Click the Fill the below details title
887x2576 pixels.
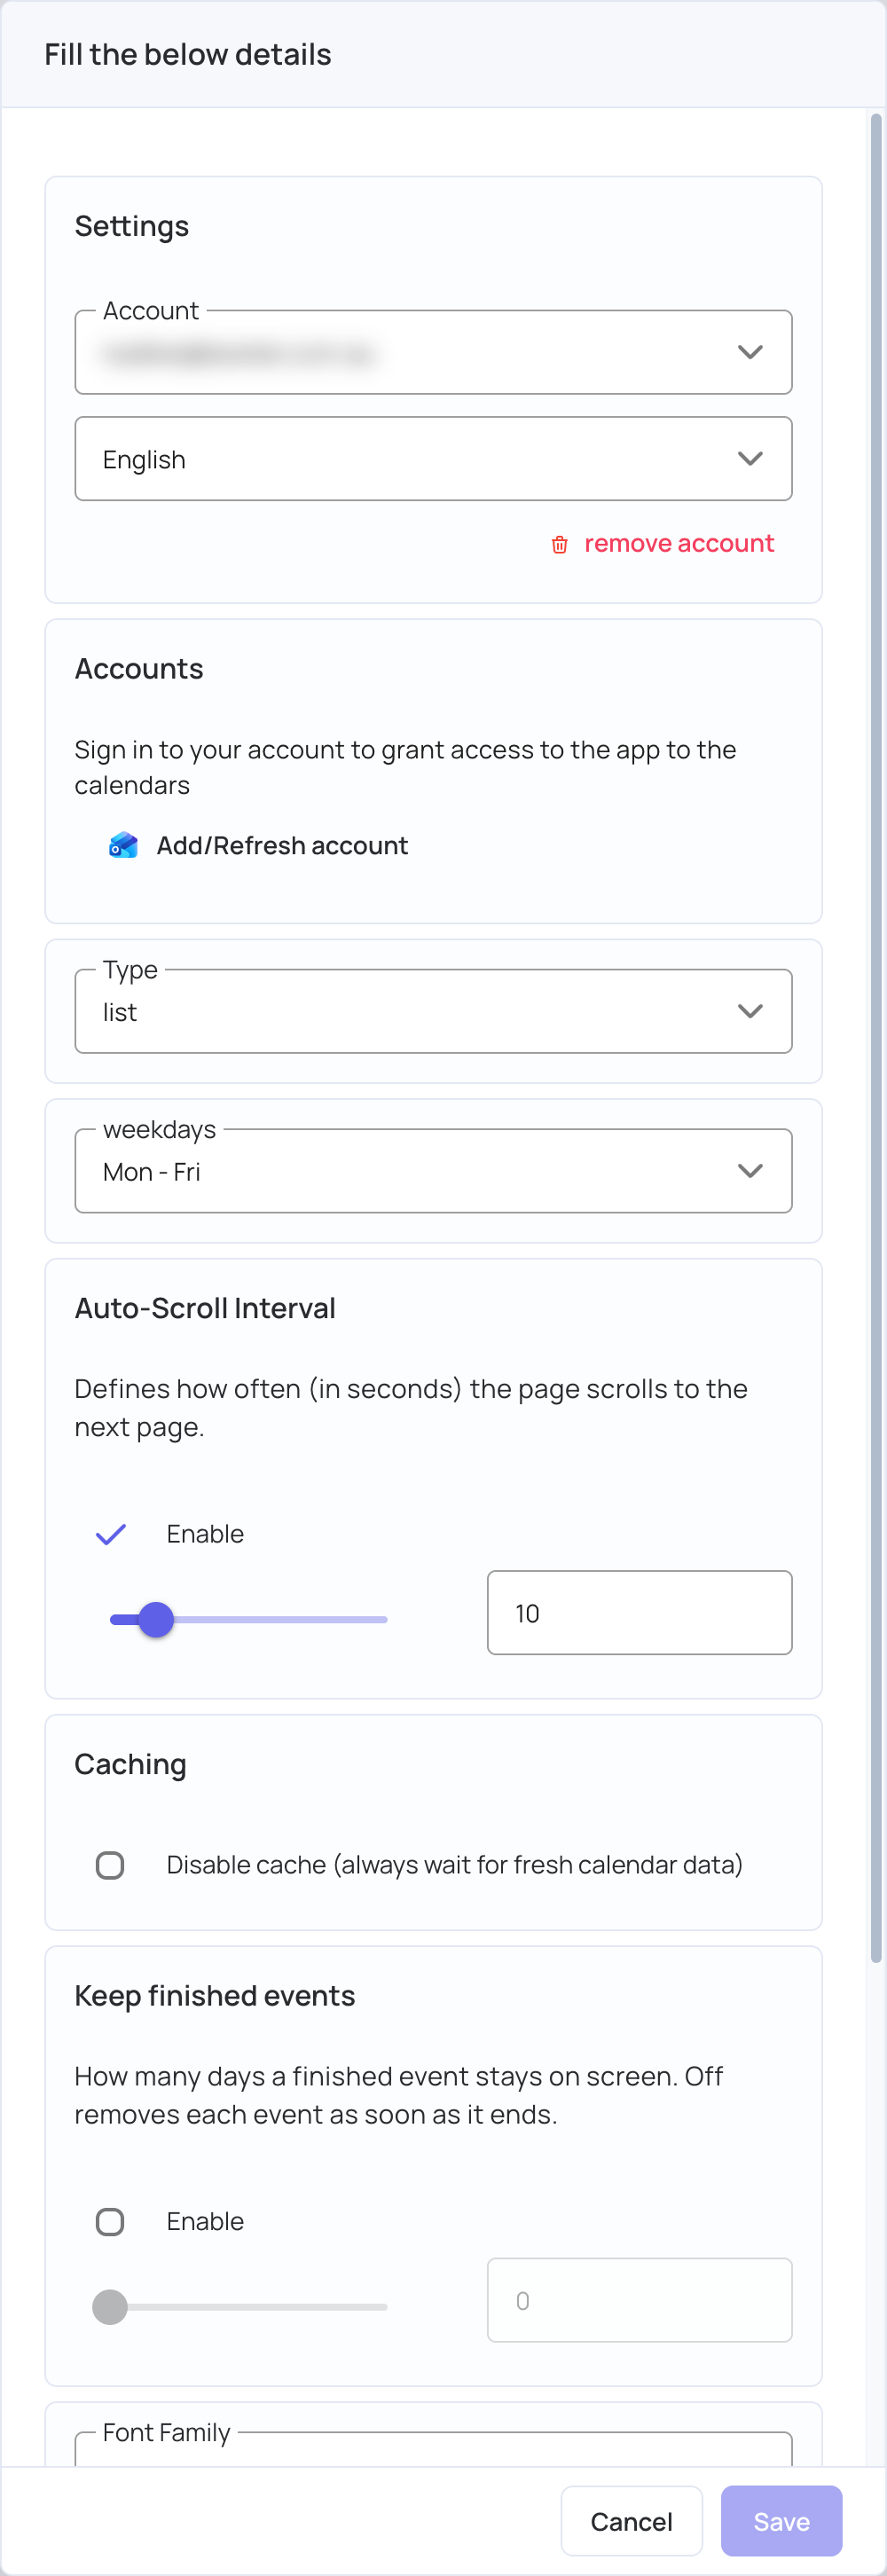click(188, 54)
